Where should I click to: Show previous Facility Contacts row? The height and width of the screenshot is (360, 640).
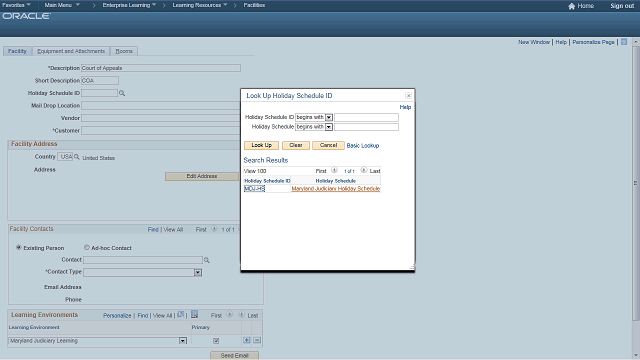(x=214, y=229)
